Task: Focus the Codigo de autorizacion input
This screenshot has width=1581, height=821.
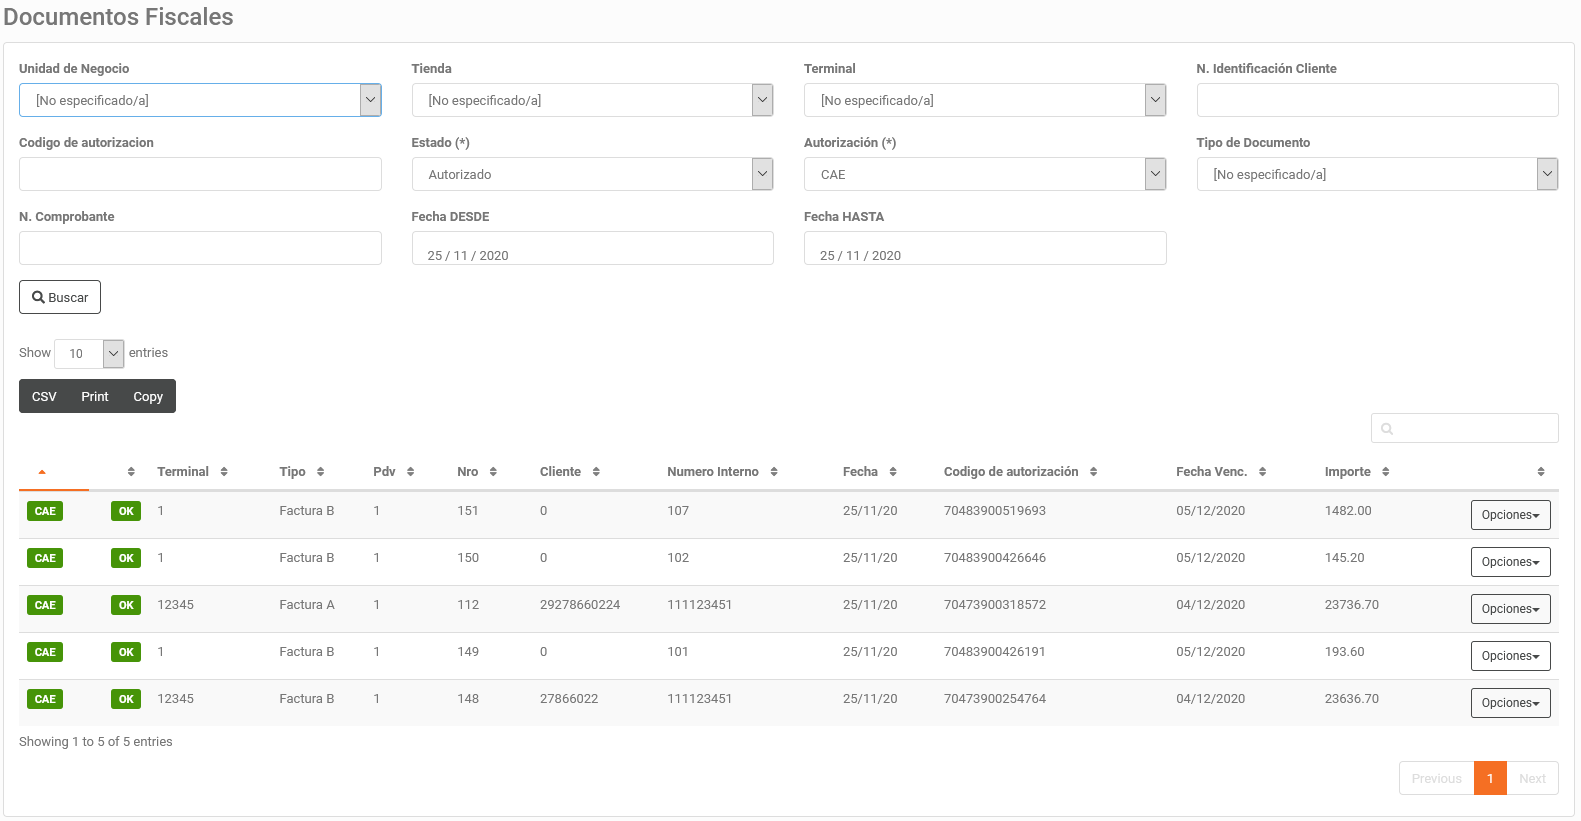Action: pyautogui.click(x=200, y=174)
